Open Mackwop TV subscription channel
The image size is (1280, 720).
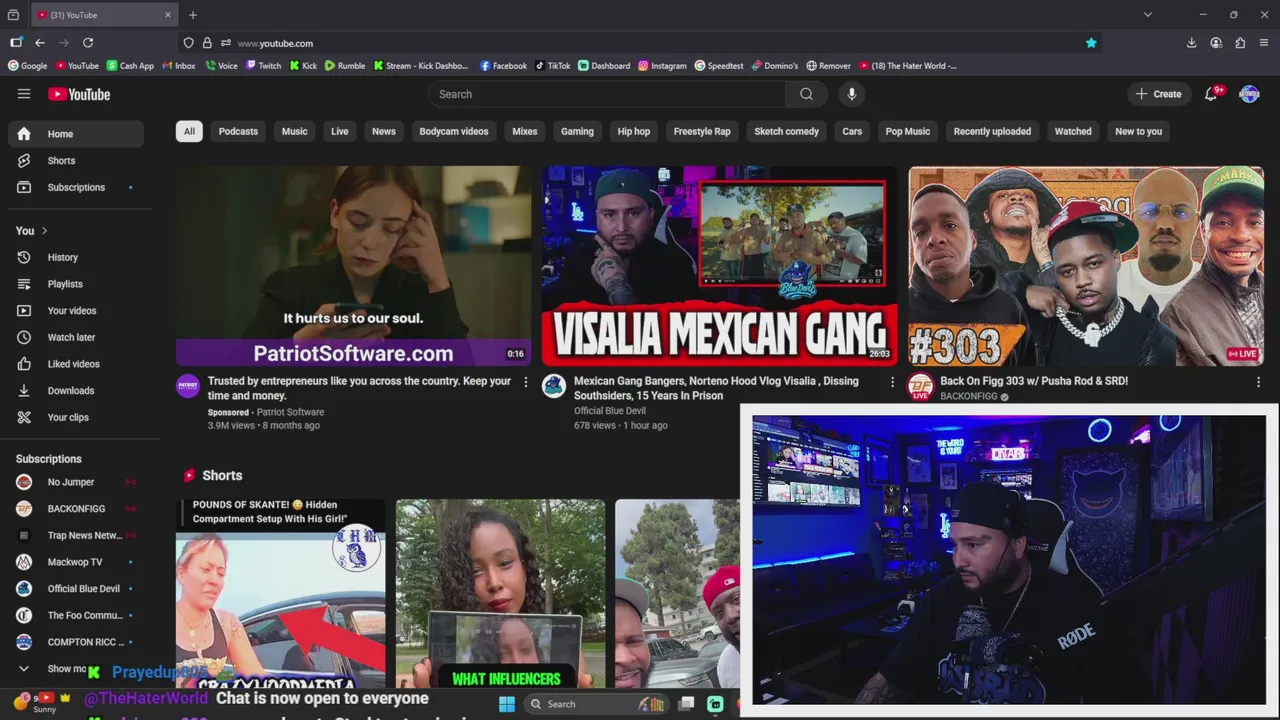[x=76, y=562]
